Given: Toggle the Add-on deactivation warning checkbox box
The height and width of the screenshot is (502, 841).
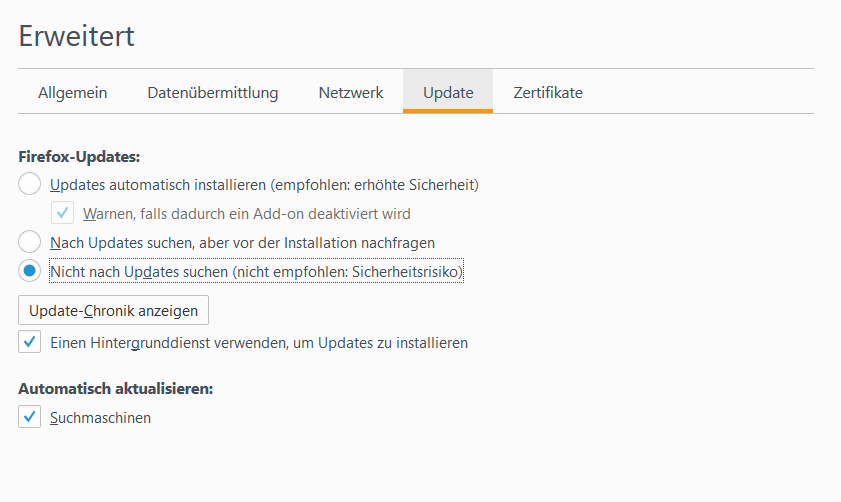Looking at the screenshot, I should point(62,213).
